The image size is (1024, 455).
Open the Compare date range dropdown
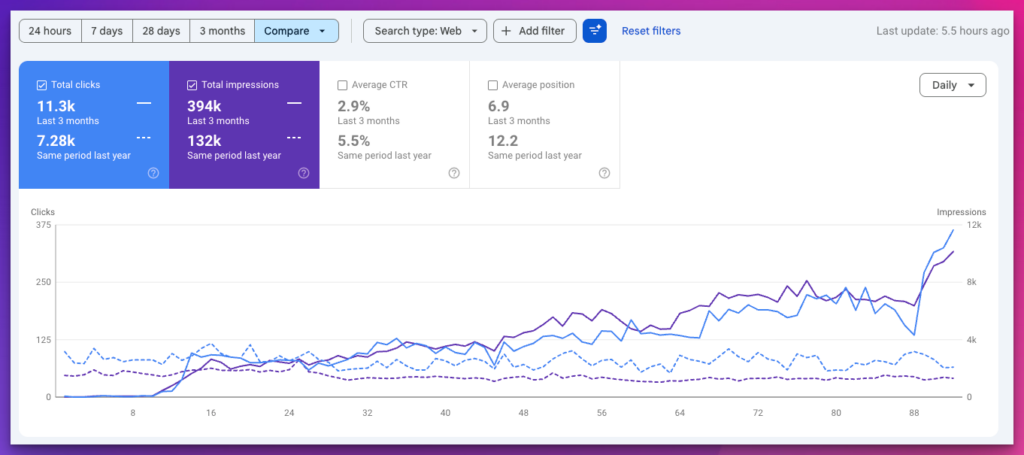pyautogui.click(x=296, y=31)
